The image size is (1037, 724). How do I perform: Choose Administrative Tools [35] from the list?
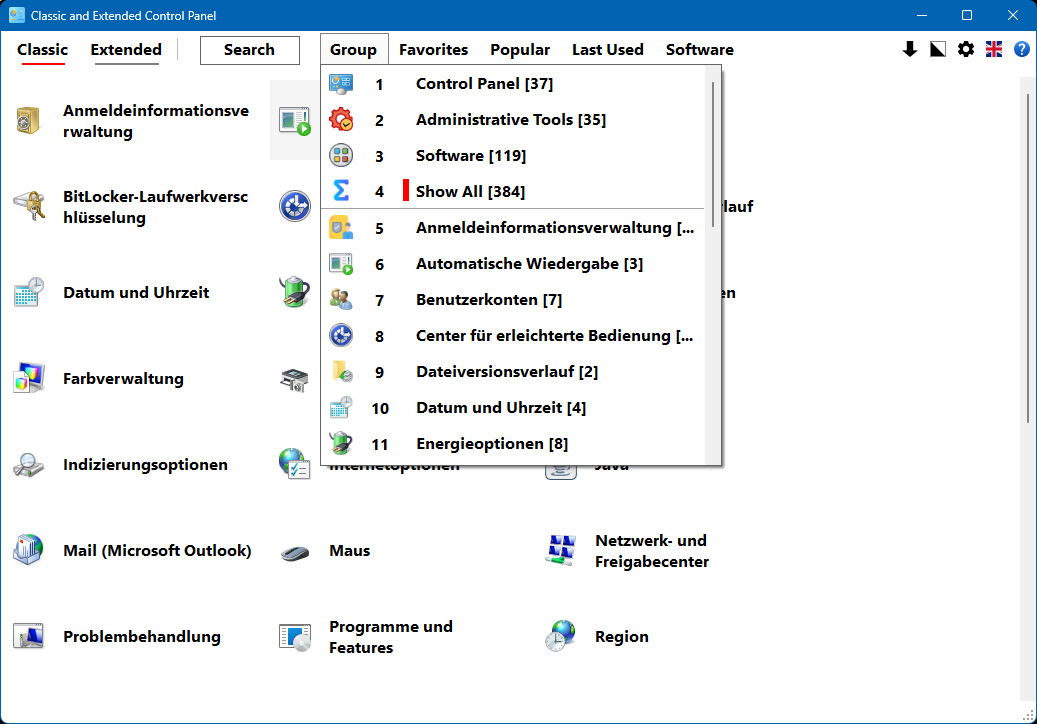point(513,120)
